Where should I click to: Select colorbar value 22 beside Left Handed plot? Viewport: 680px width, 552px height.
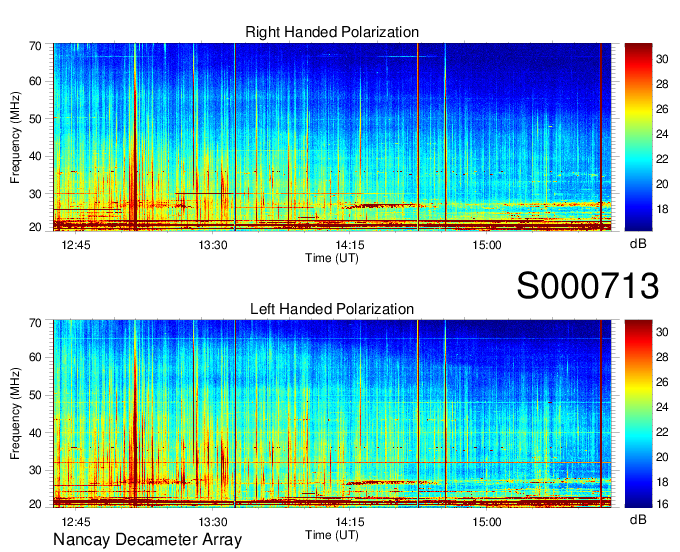662,432
